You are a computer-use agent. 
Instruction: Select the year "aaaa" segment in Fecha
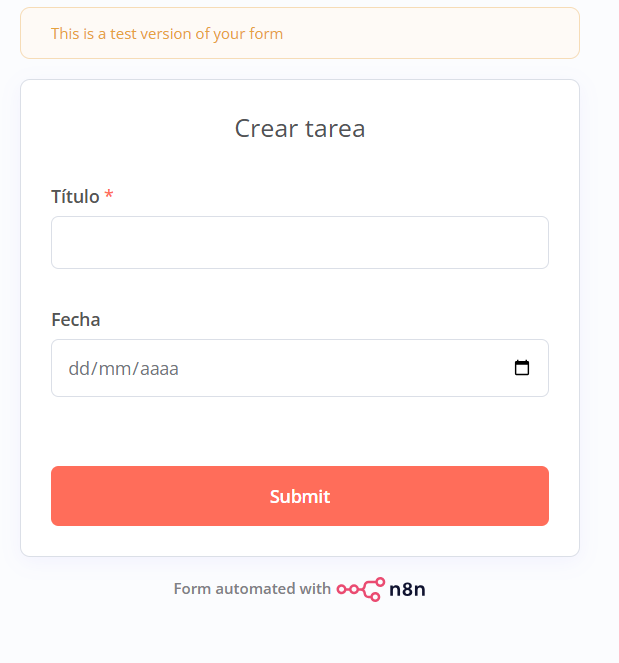pyautogui.click(x=159, y=369)
